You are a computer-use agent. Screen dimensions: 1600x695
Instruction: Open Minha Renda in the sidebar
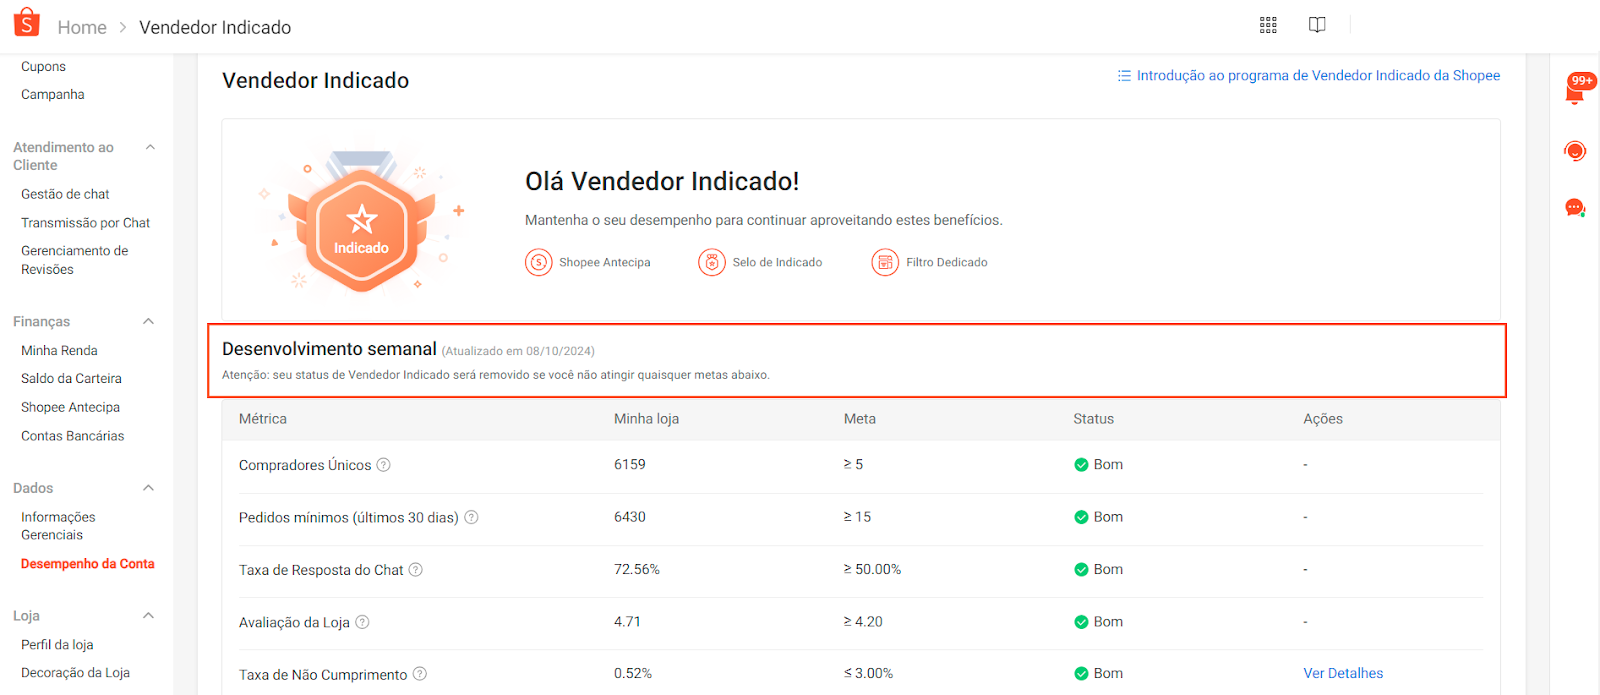(59, 351)
